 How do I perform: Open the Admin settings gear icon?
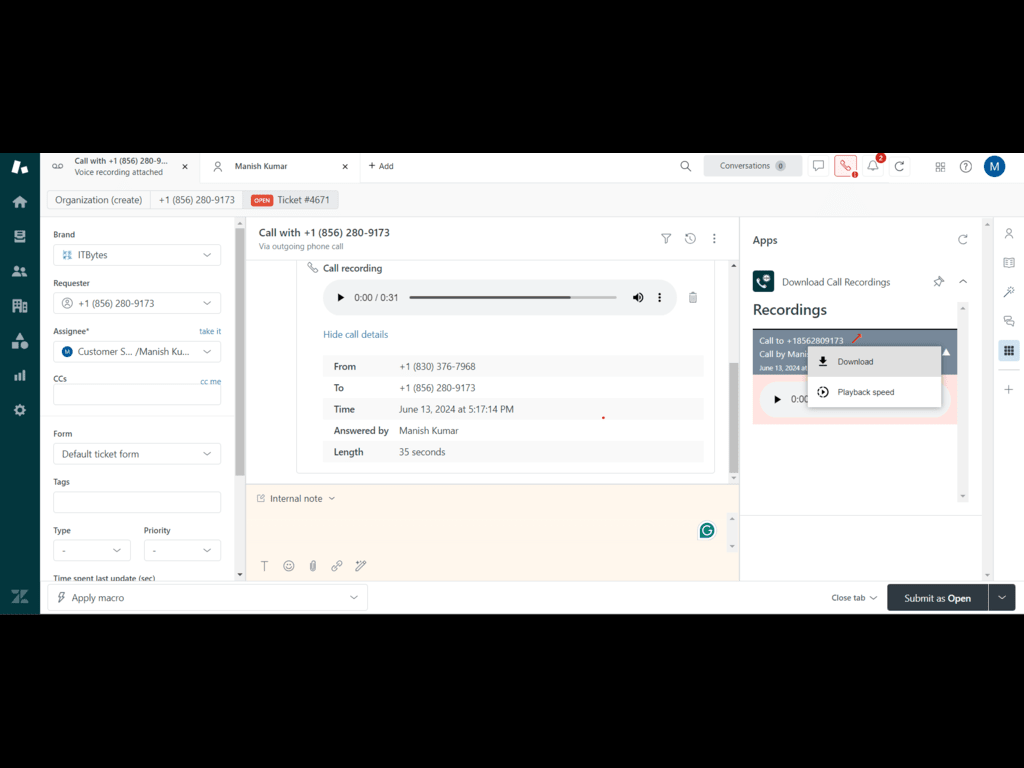(19, 410)
